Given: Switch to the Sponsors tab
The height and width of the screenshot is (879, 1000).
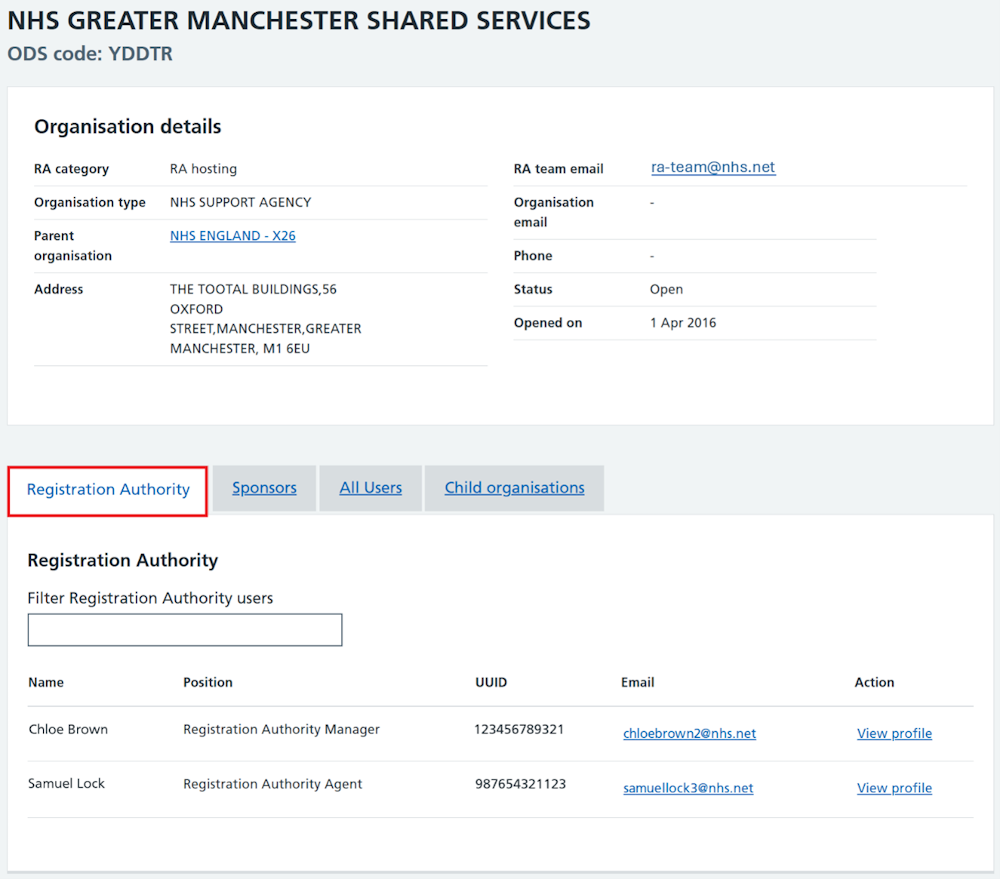Looking at the screenshot, I should pos(264,488).
